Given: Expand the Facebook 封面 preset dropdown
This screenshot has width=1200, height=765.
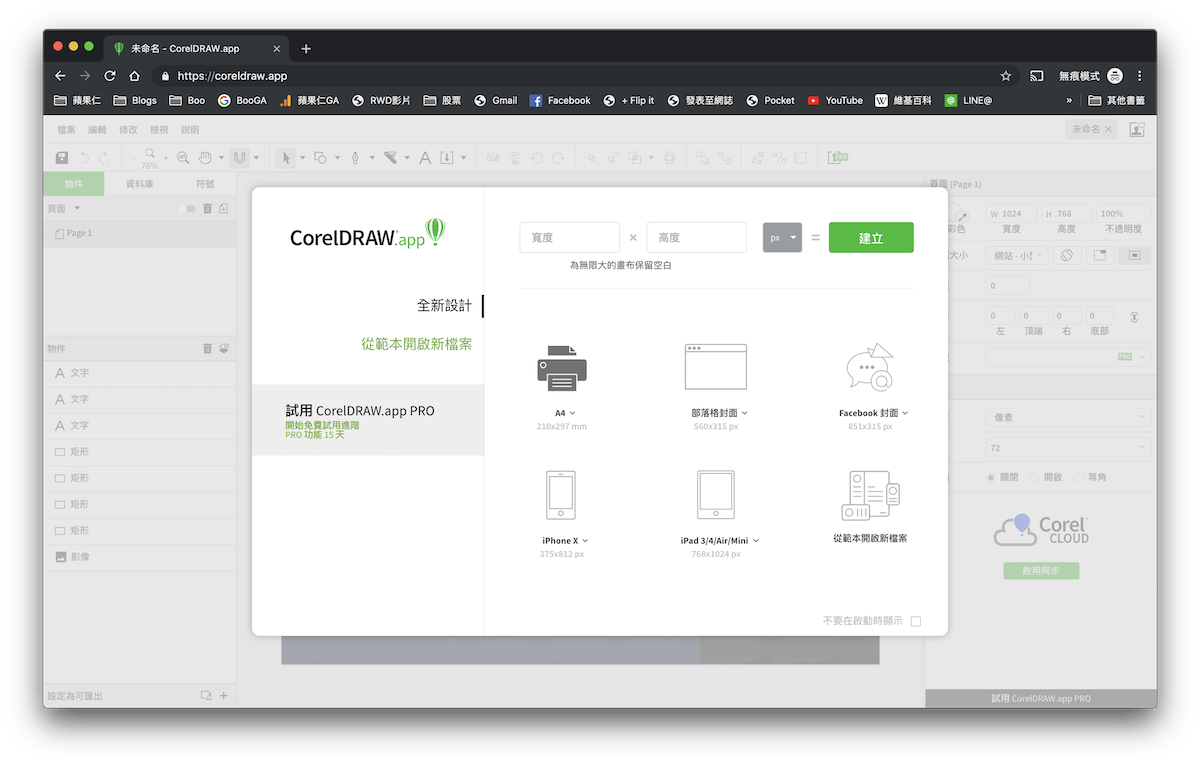Looking at the screenshot, I should tap(905, 413).
